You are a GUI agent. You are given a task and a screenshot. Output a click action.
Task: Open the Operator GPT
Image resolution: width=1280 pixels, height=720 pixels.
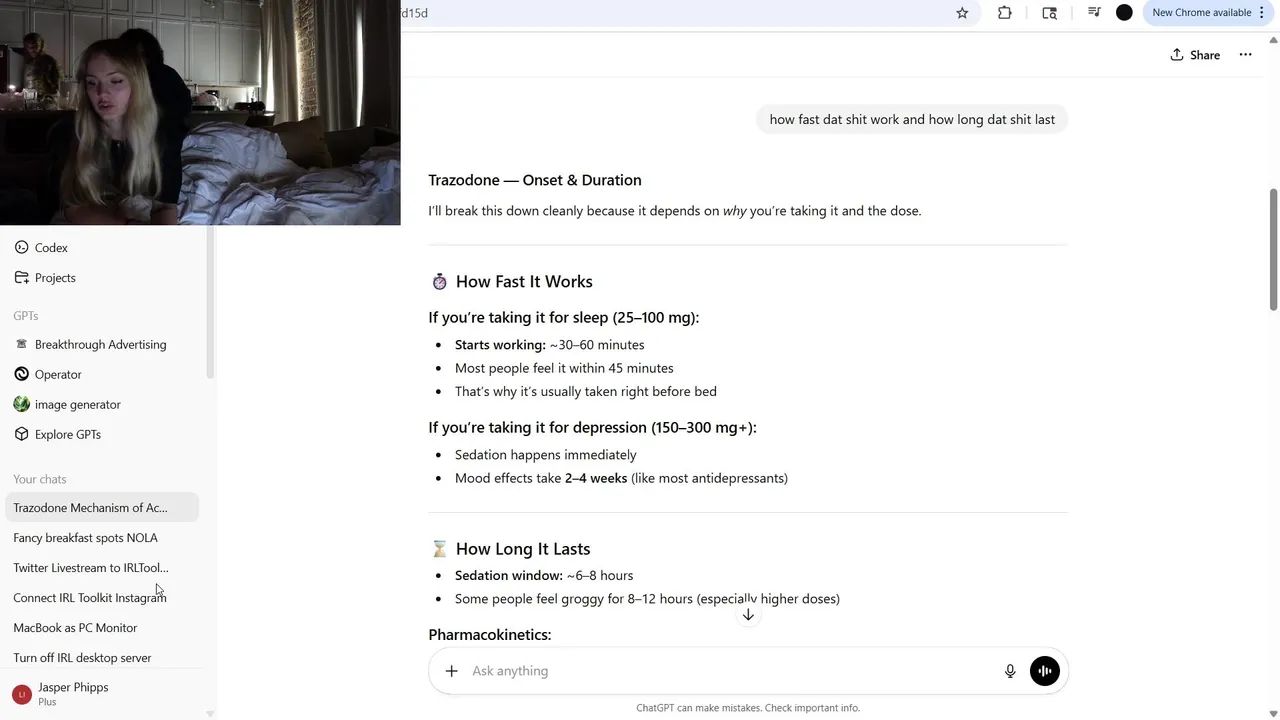click(x=58, y=374)
